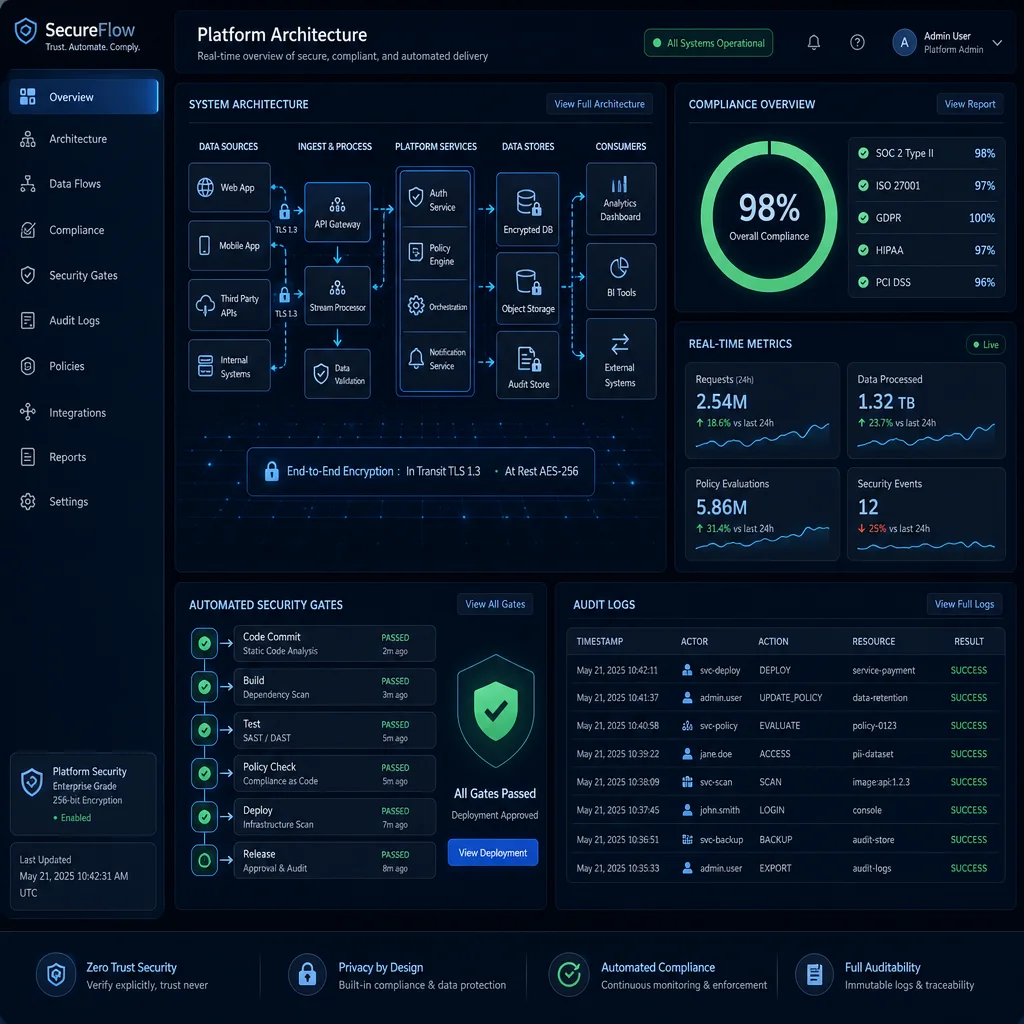This screenshot has height=1024, width=1024.
Task: Select Overview in the sidebar
Action: pyautogui.click(x=84, y=97)
